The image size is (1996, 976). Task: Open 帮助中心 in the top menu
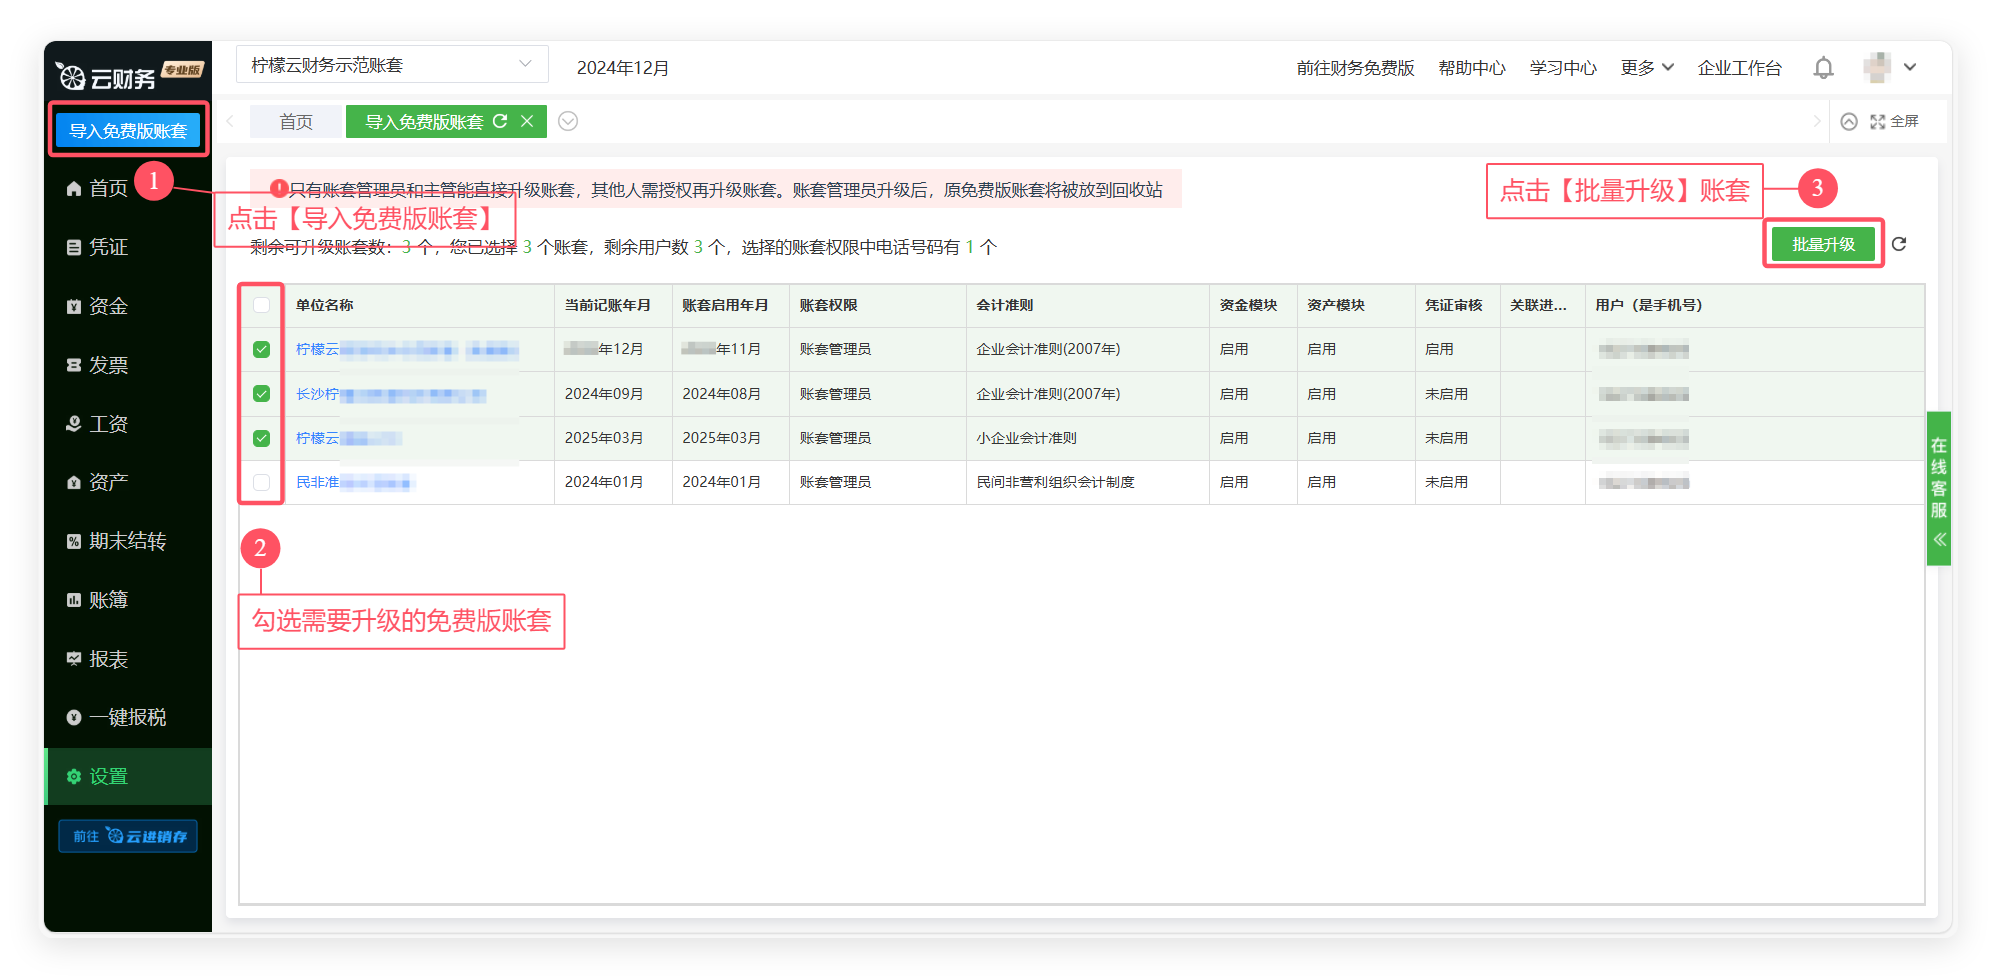click(x=1471, y=68)
